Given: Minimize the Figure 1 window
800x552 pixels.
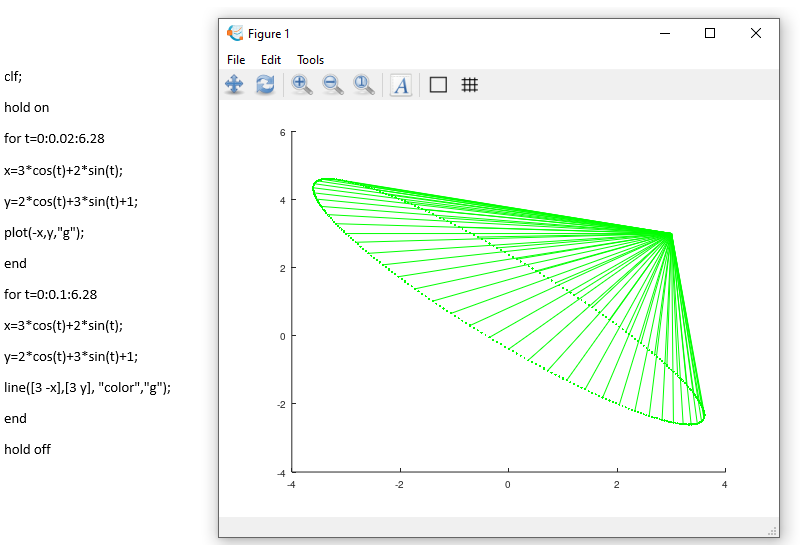Looking at the screenshot, I should point(665,33).
